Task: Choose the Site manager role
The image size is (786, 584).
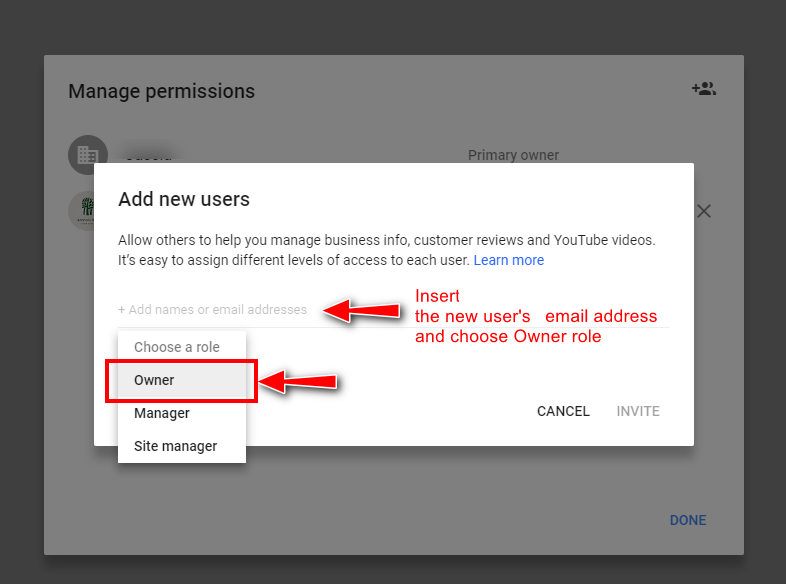Action: pyautogui.click(x=182, y=446)
